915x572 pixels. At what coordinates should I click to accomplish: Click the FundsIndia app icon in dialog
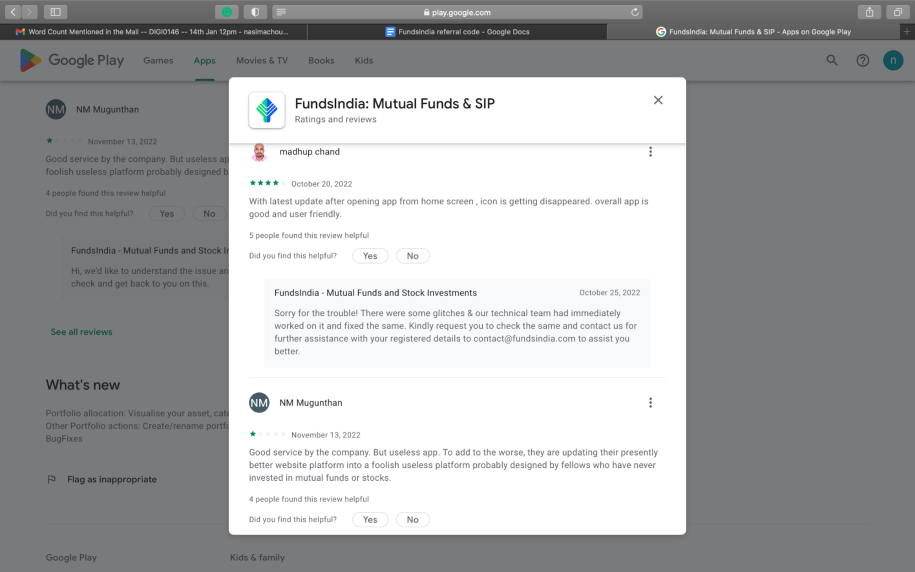267,110
